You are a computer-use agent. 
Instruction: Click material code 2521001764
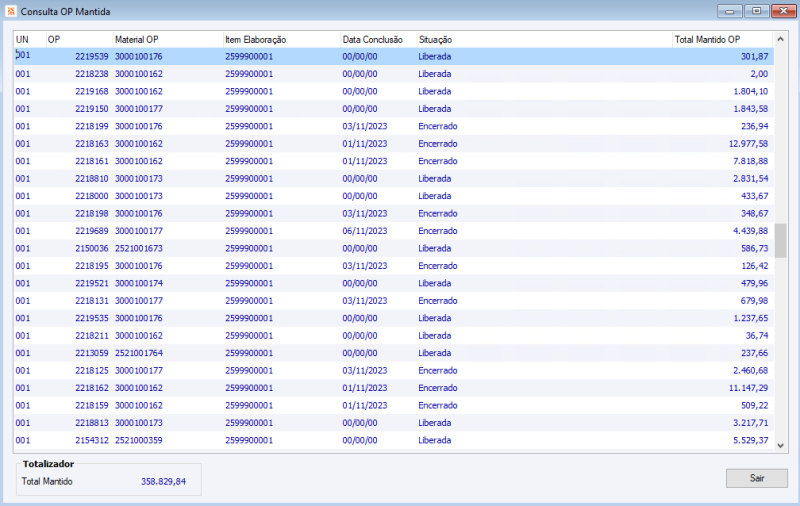(139, 353)
